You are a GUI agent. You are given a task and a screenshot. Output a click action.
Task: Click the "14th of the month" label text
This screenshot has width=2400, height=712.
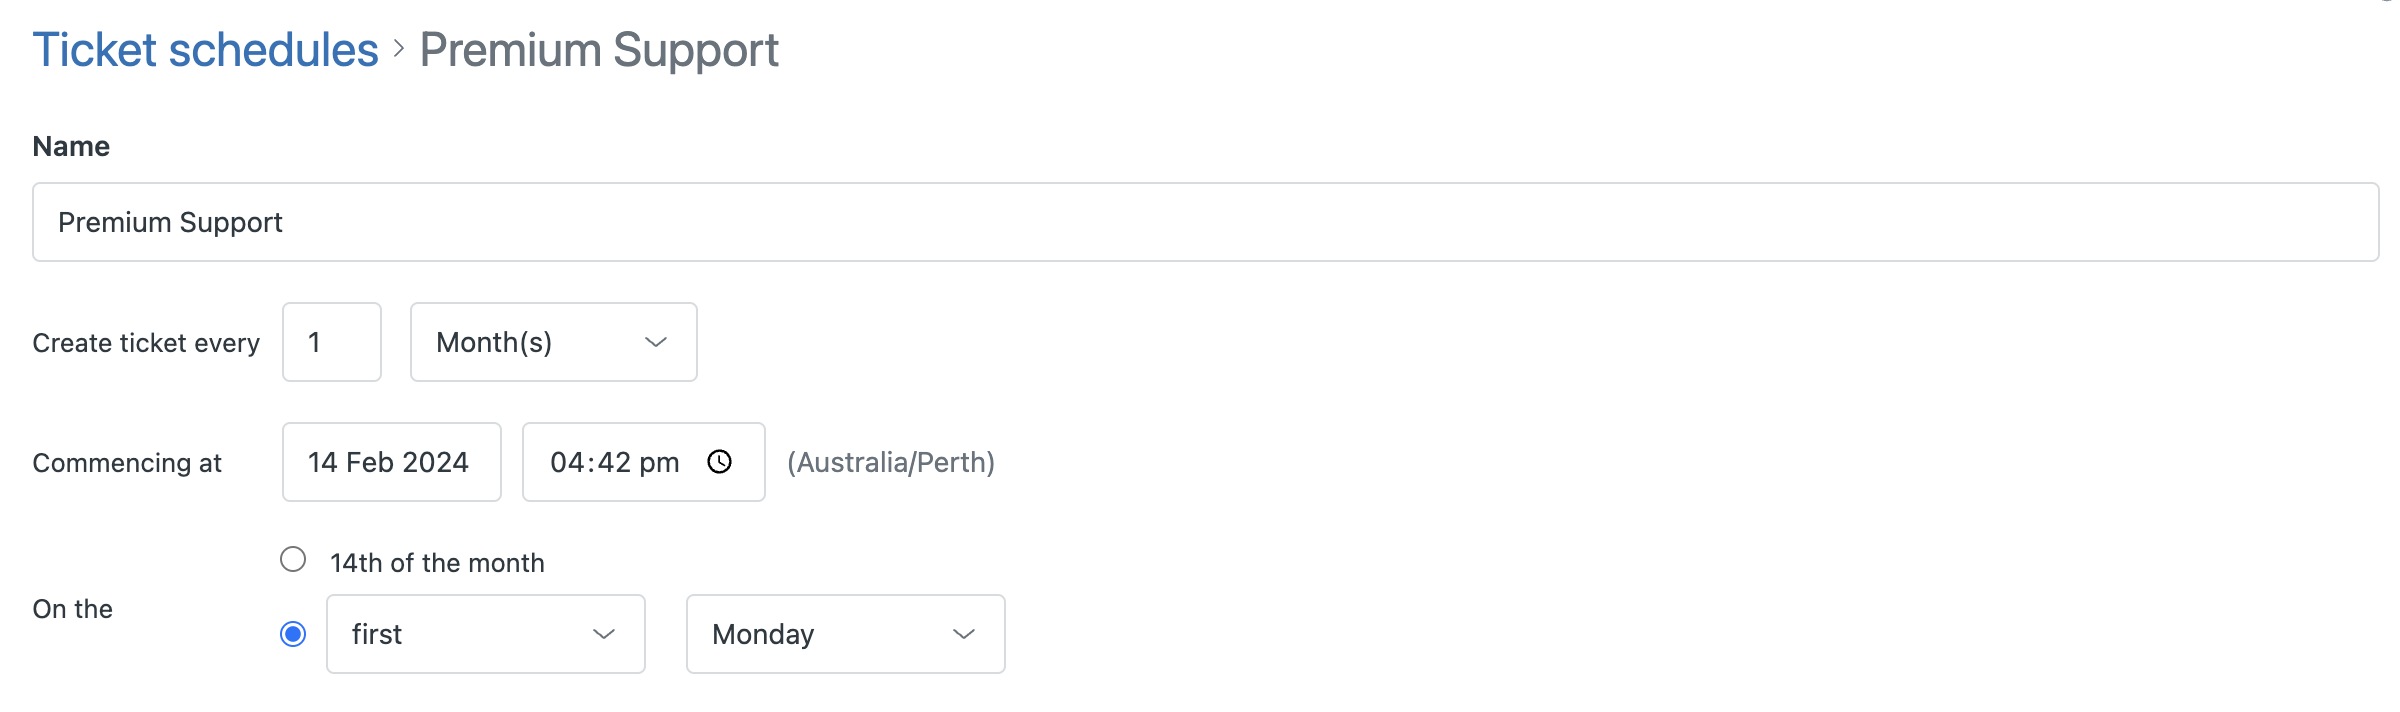click(x=437, y=563)
